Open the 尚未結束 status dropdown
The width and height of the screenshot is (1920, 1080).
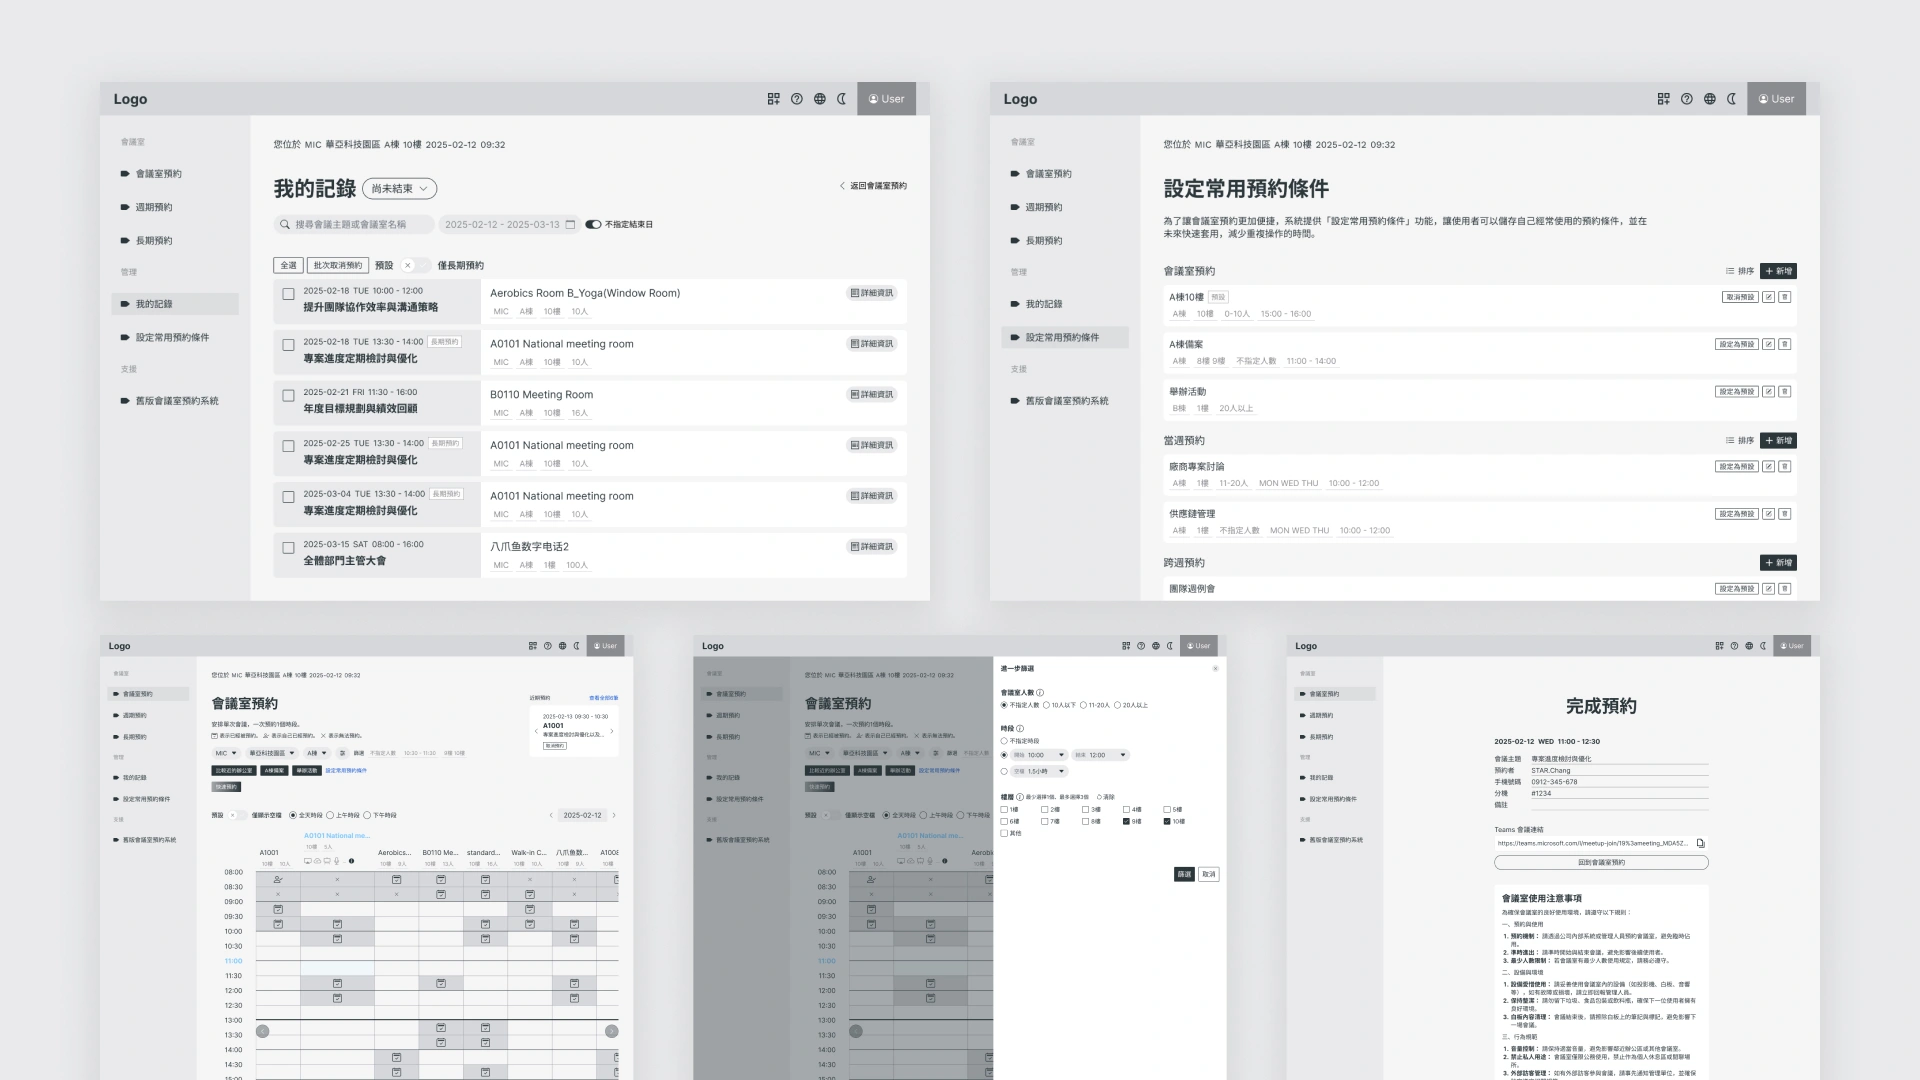399,189
